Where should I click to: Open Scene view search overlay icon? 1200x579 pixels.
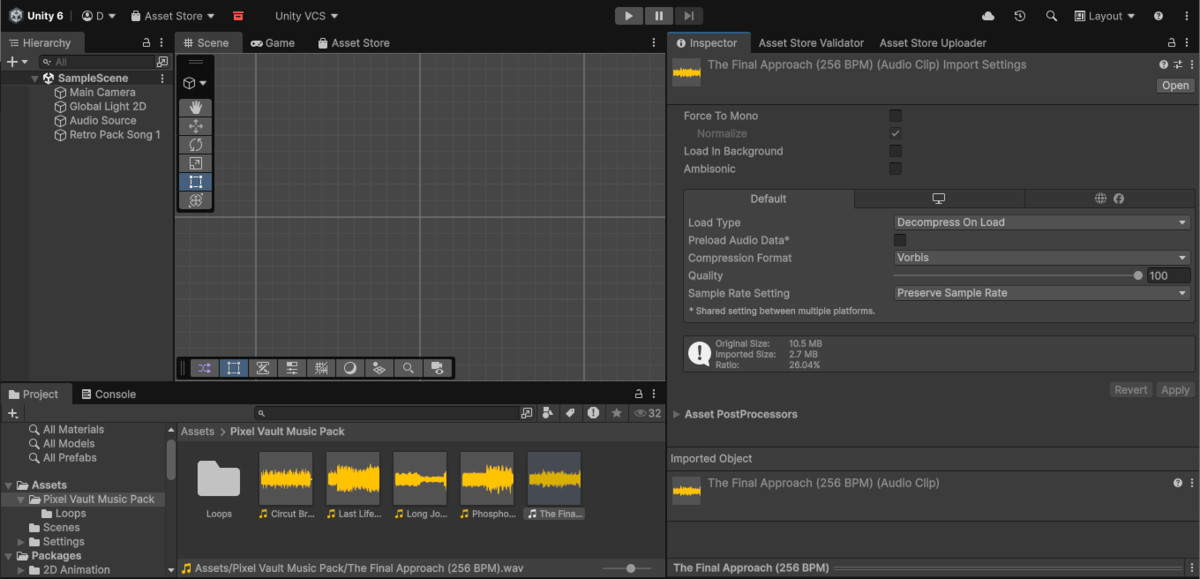pos(408,368)
